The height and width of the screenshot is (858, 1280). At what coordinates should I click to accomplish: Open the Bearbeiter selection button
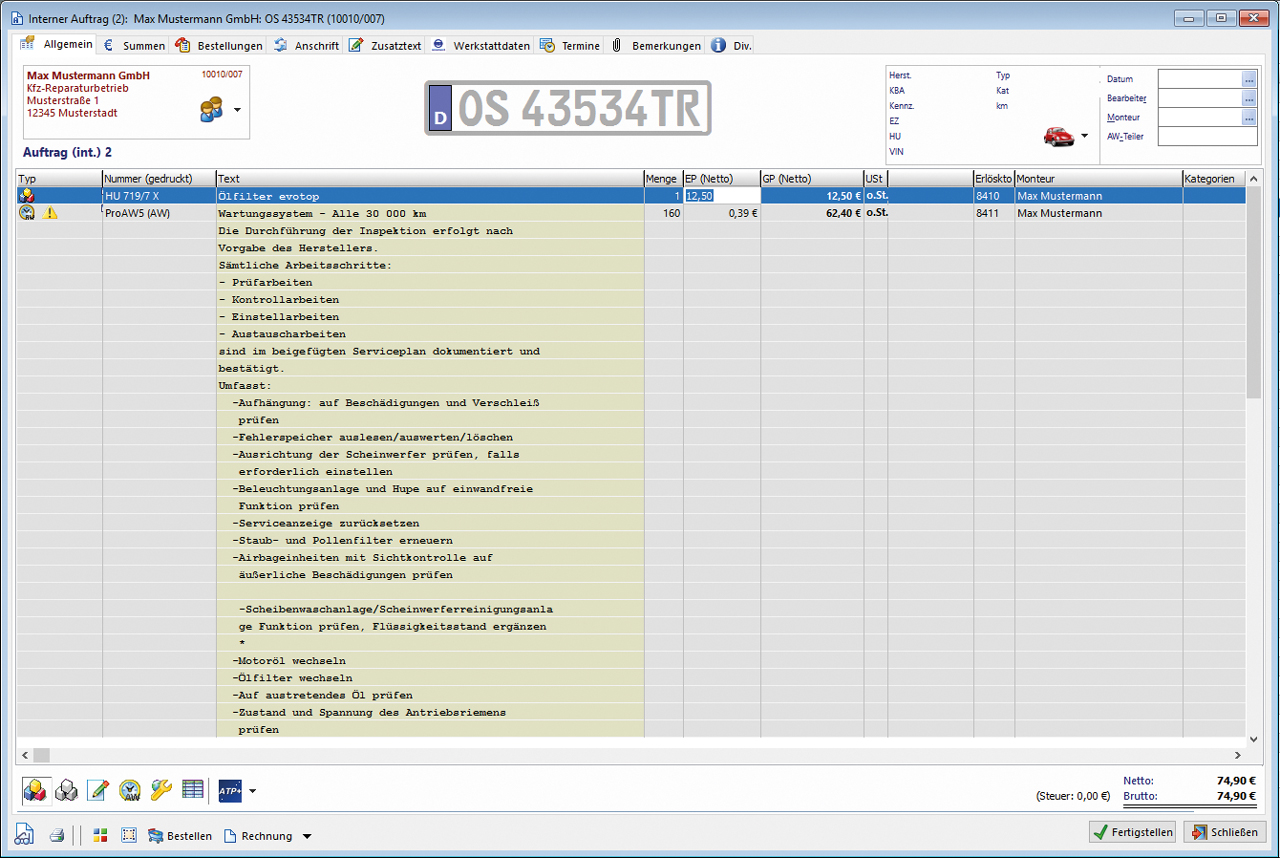pos(1249,98)
